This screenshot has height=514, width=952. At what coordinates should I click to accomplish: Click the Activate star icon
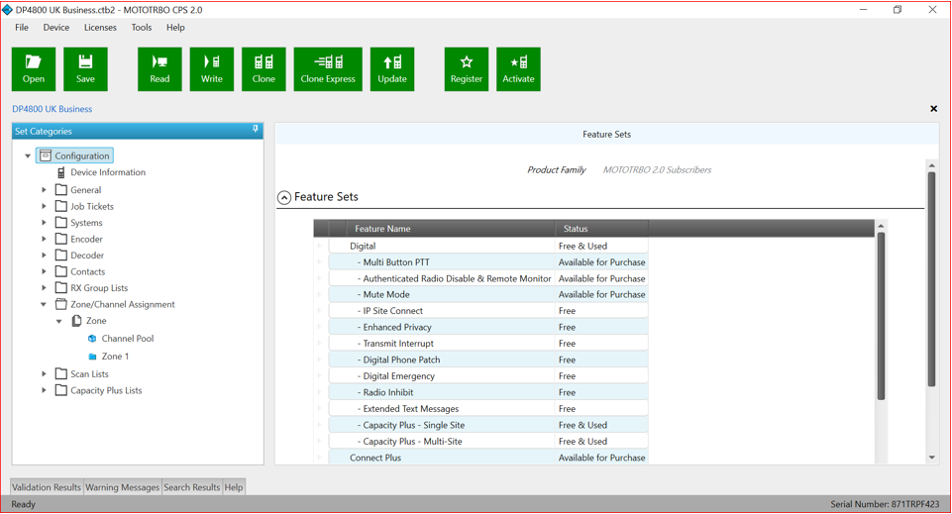tap(518, 69)
